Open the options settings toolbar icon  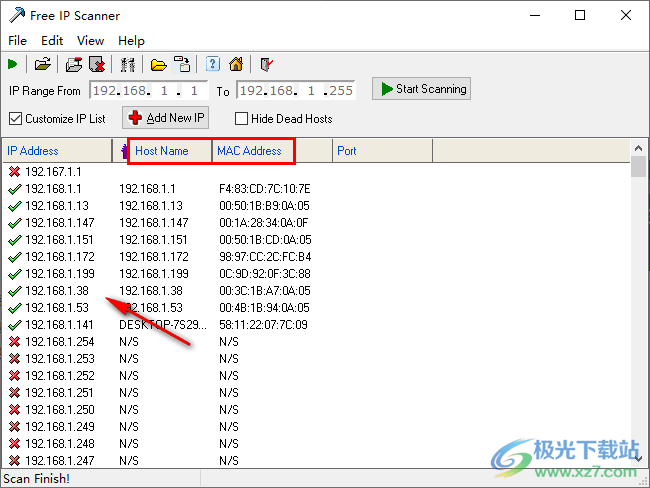pyautogui.click(x=127, y=64)
